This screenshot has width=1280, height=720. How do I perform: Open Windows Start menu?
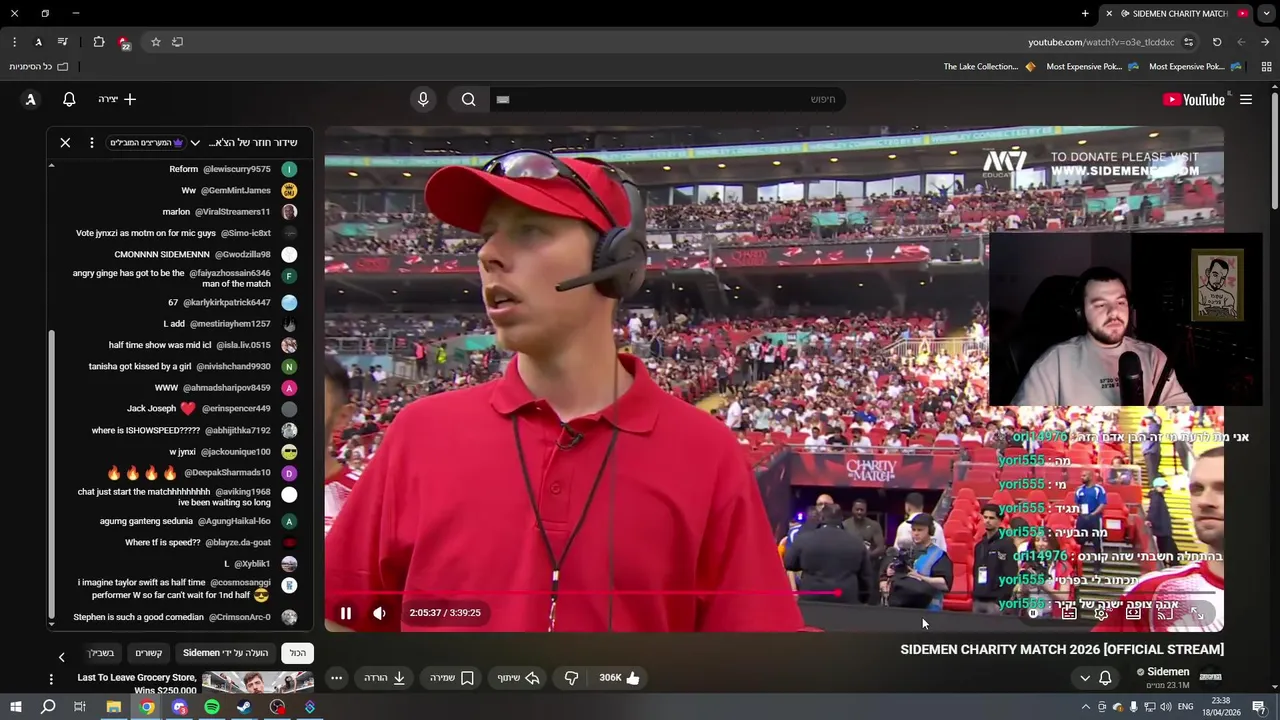pos(15,707)
